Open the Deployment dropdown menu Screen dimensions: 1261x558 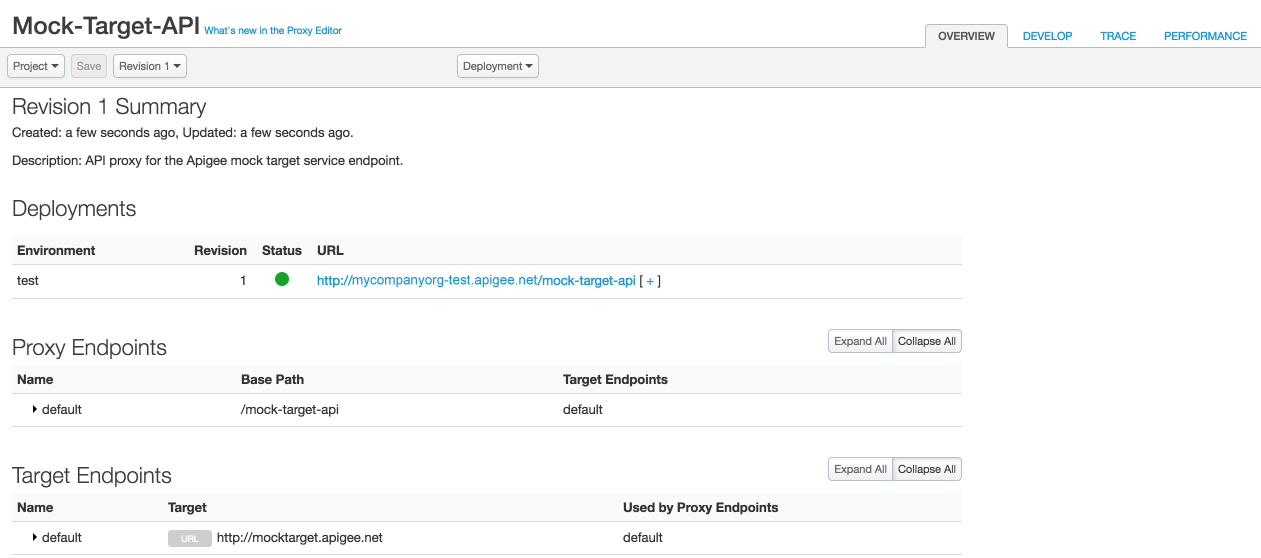(498, 66)
